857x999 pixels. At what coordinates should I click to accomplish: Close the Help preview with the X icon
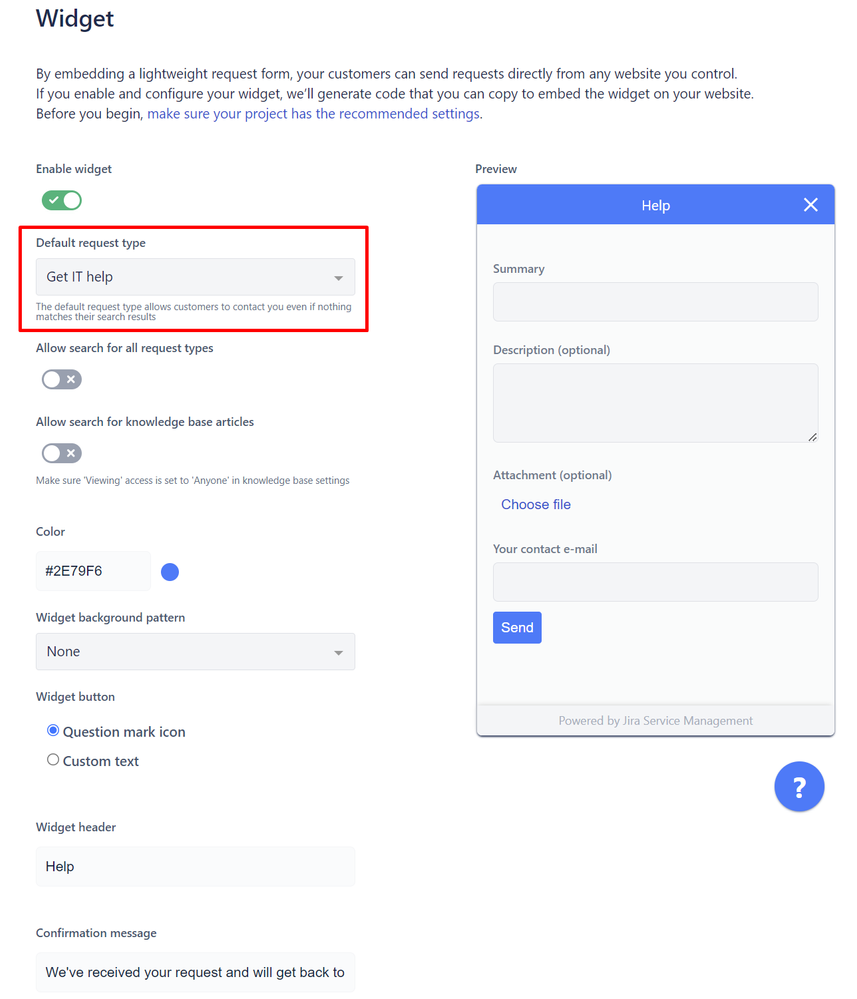point(810,205)
